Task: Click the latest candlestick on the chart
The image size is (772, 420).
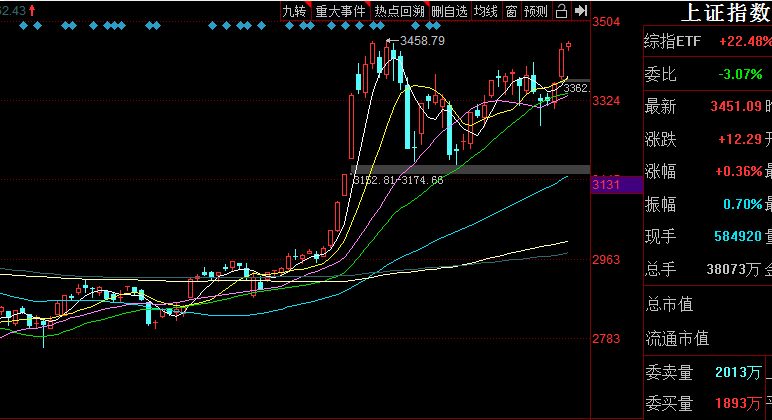Action: [569, 46]
